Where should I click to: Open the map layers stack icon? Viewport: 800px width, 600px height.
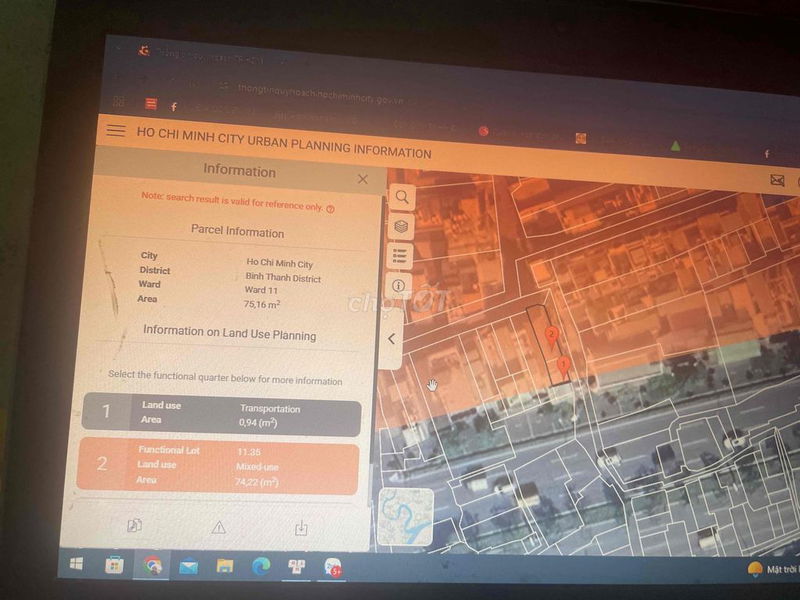pos(401,227)
